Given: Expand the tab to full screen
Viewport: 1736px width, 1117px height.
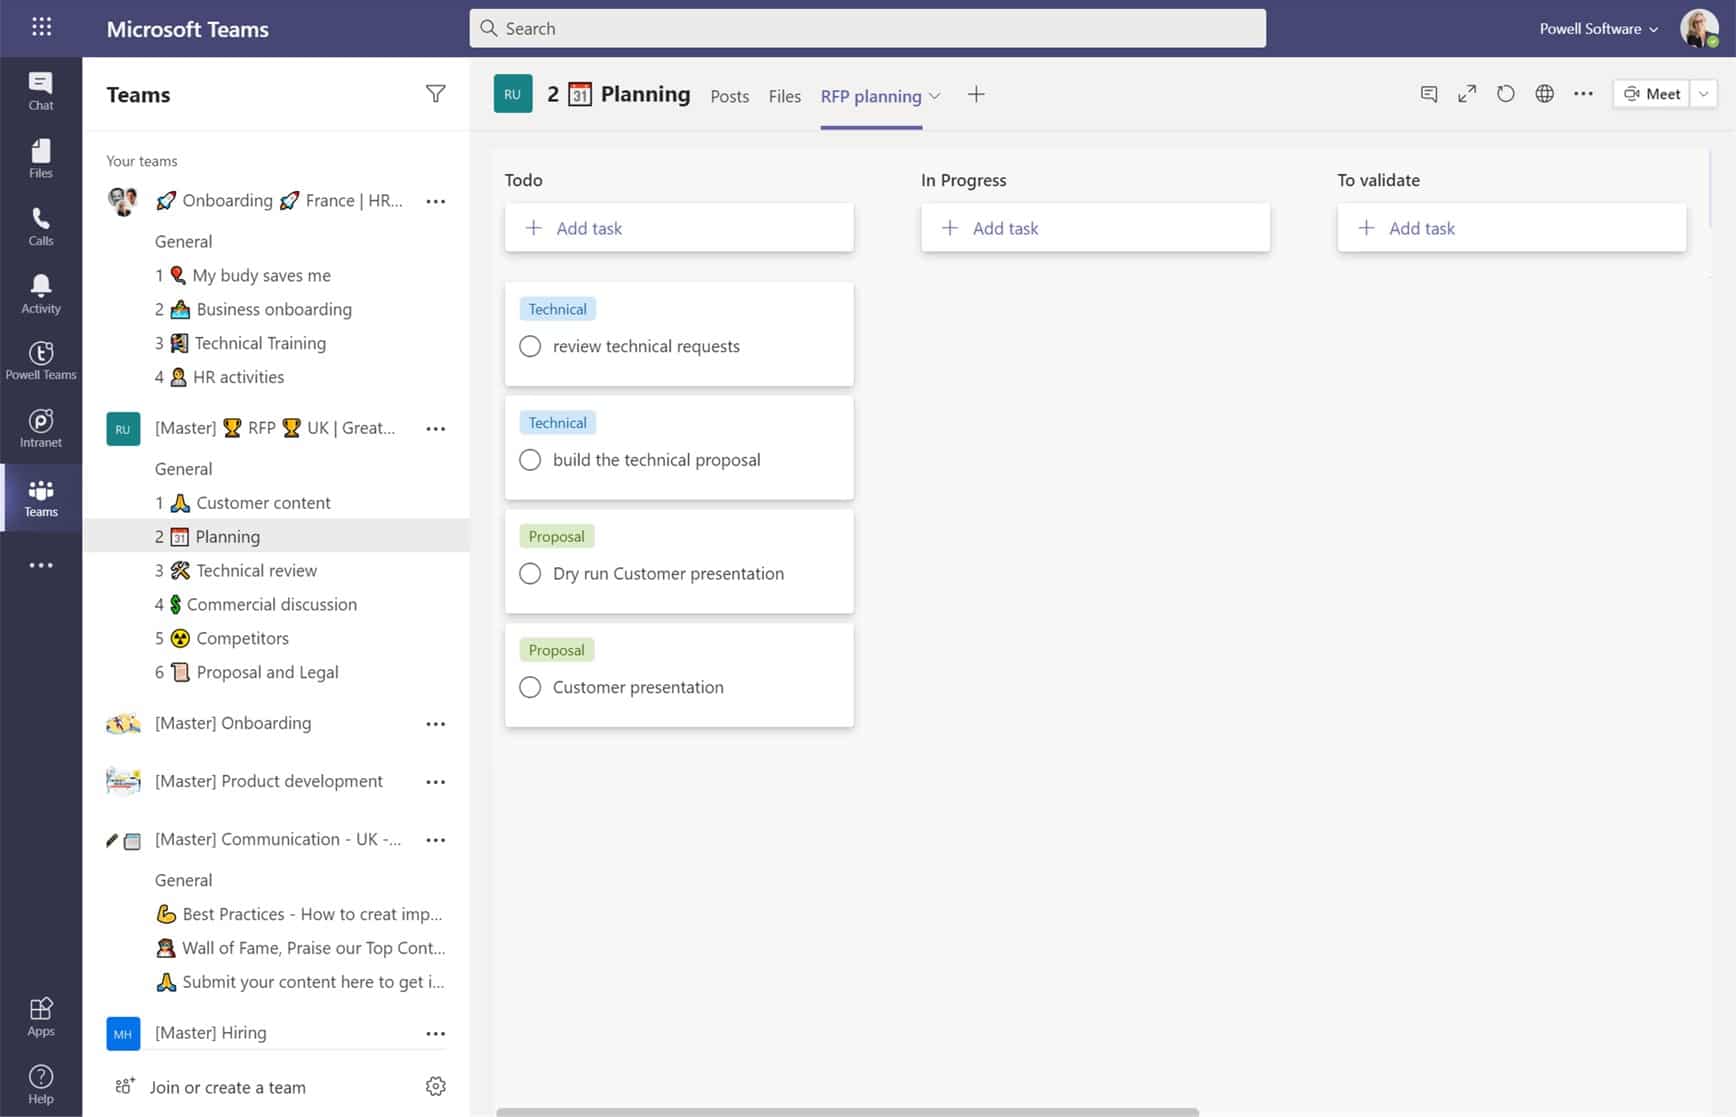Looking at the screenshot, I should (x=1467, y=94).
